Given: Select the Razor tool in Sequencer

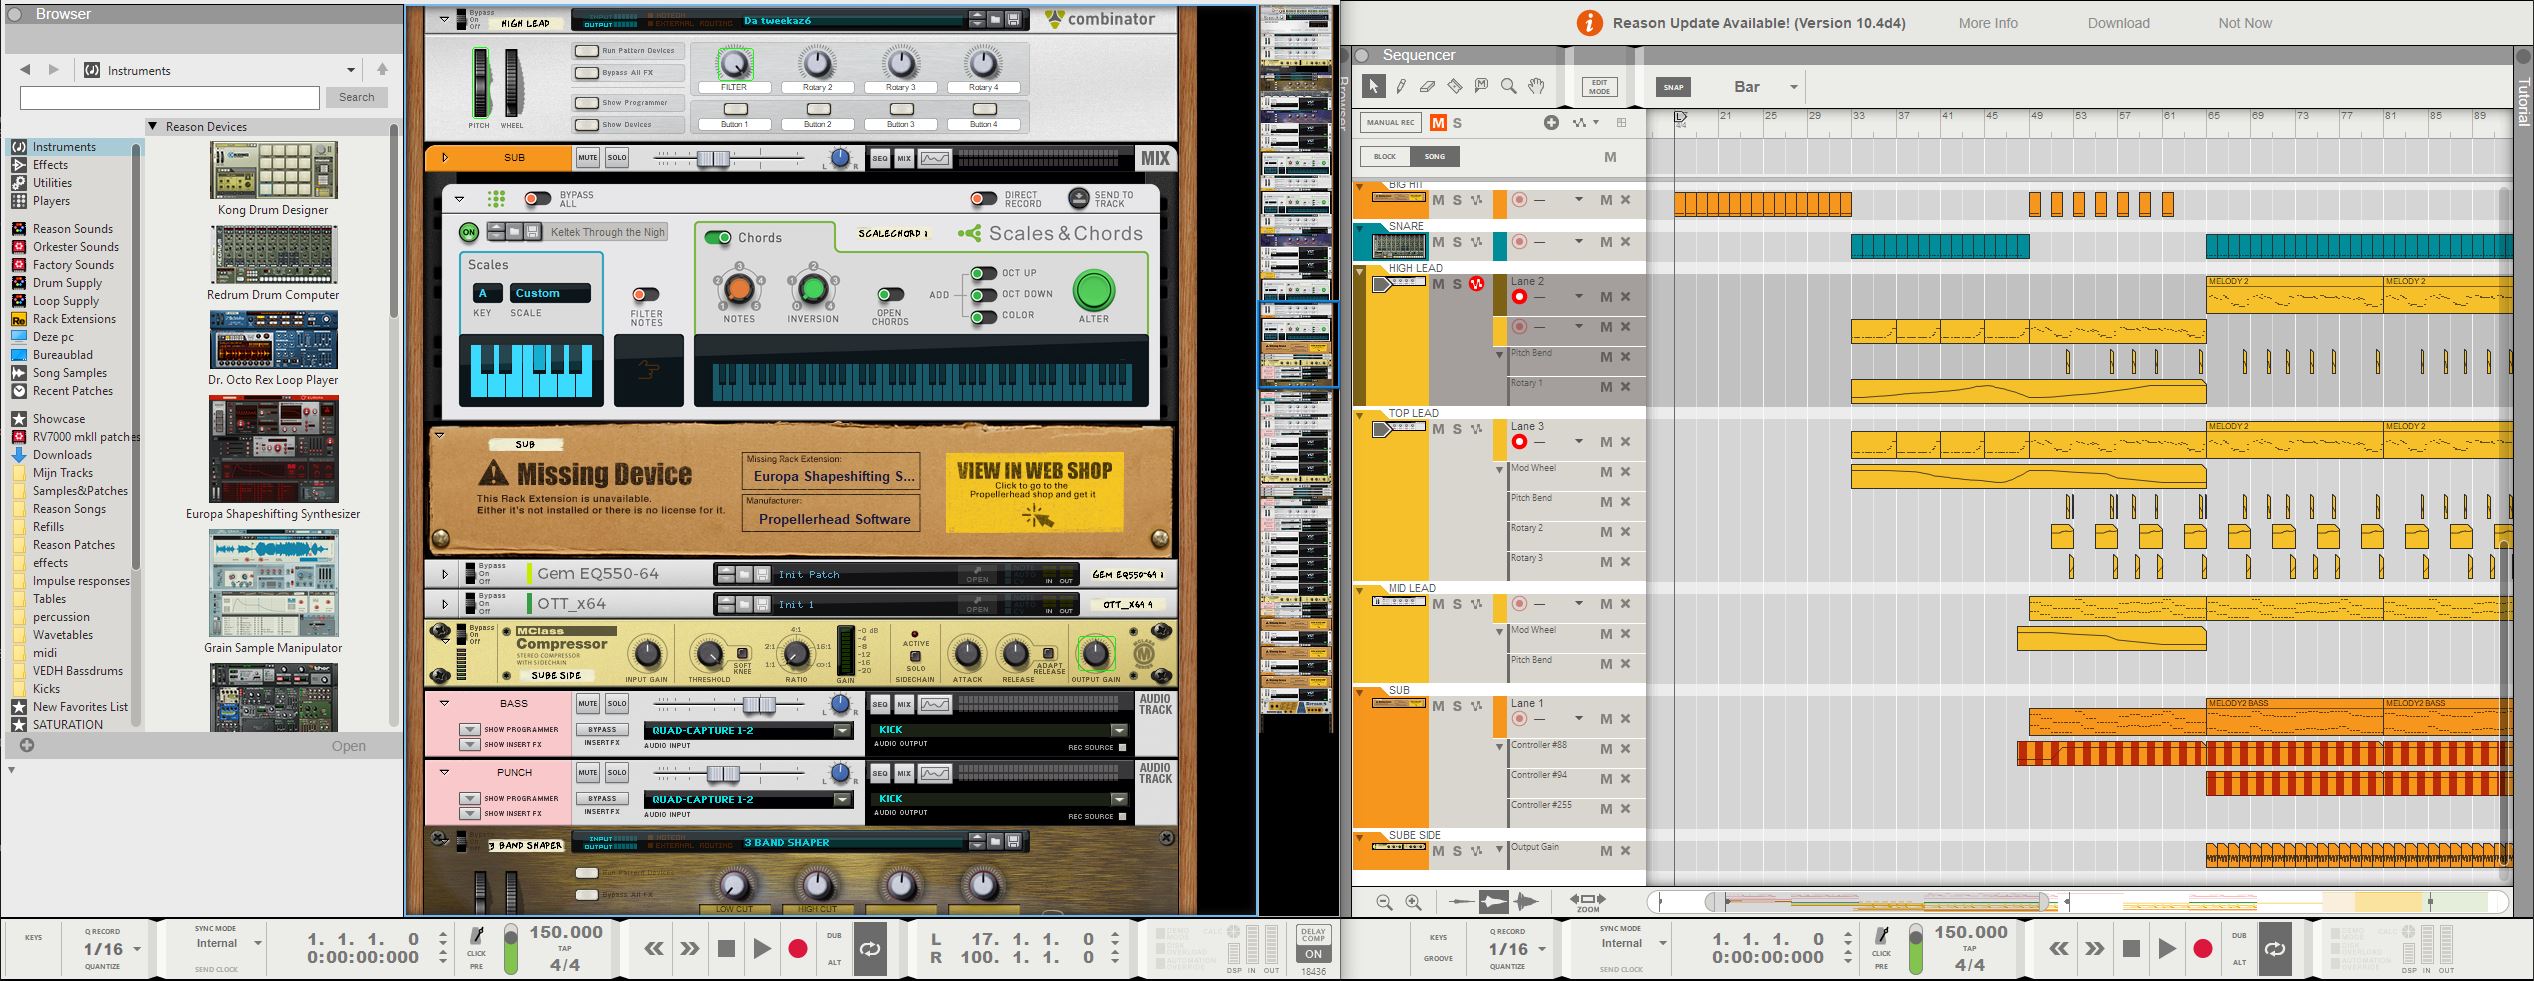Looking at the screenshot, I should point(1455,87).
